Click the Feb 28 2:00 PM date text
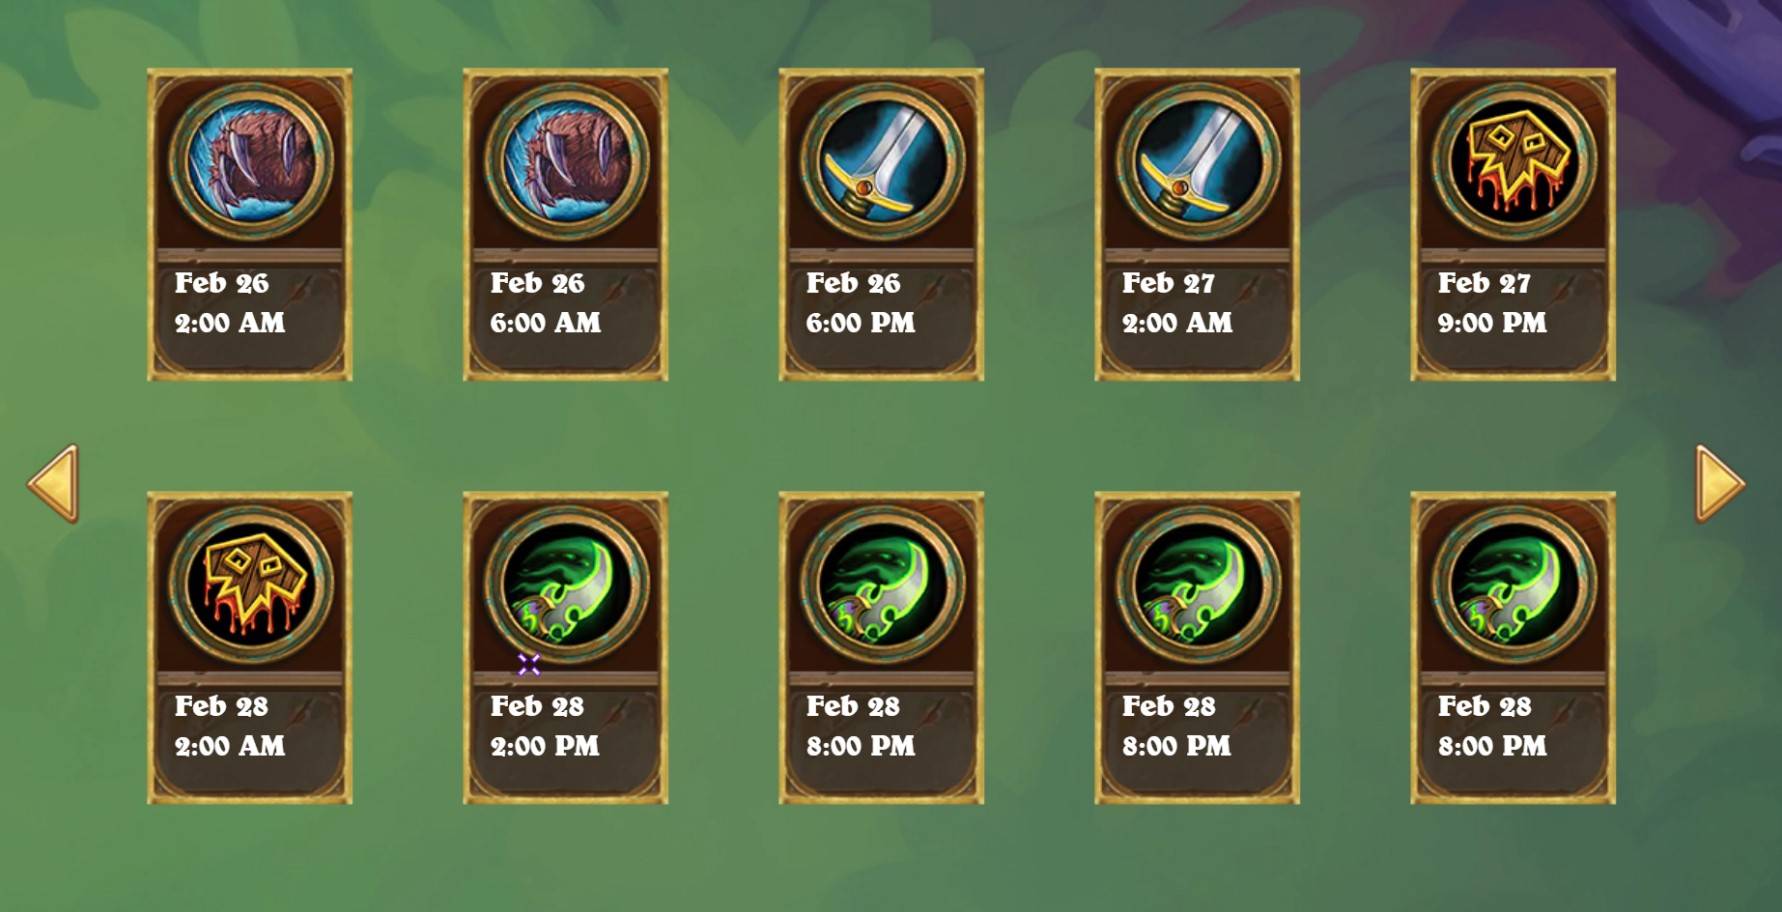 (x=545, y=726)
